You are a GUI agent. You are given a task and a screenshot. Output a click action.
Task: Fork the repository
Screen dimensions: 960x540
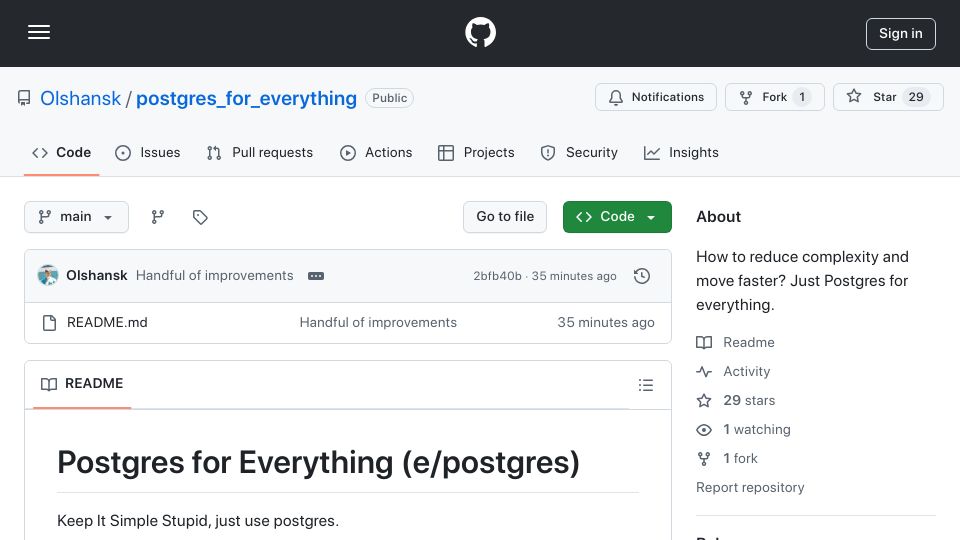(x=774, y=97)
